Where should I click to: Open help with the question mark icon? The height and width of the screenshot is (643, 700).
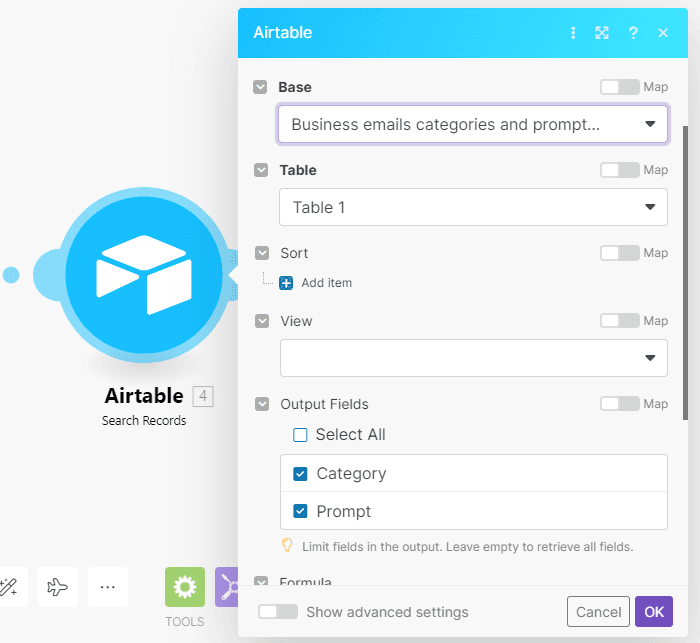pyautogui.click(x=633, y=33)
